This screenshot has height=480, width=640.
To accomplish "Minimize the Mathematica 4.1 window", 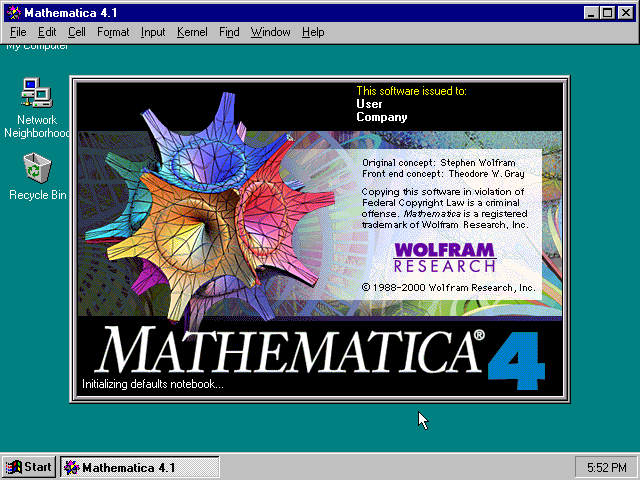I will [590, 13].
